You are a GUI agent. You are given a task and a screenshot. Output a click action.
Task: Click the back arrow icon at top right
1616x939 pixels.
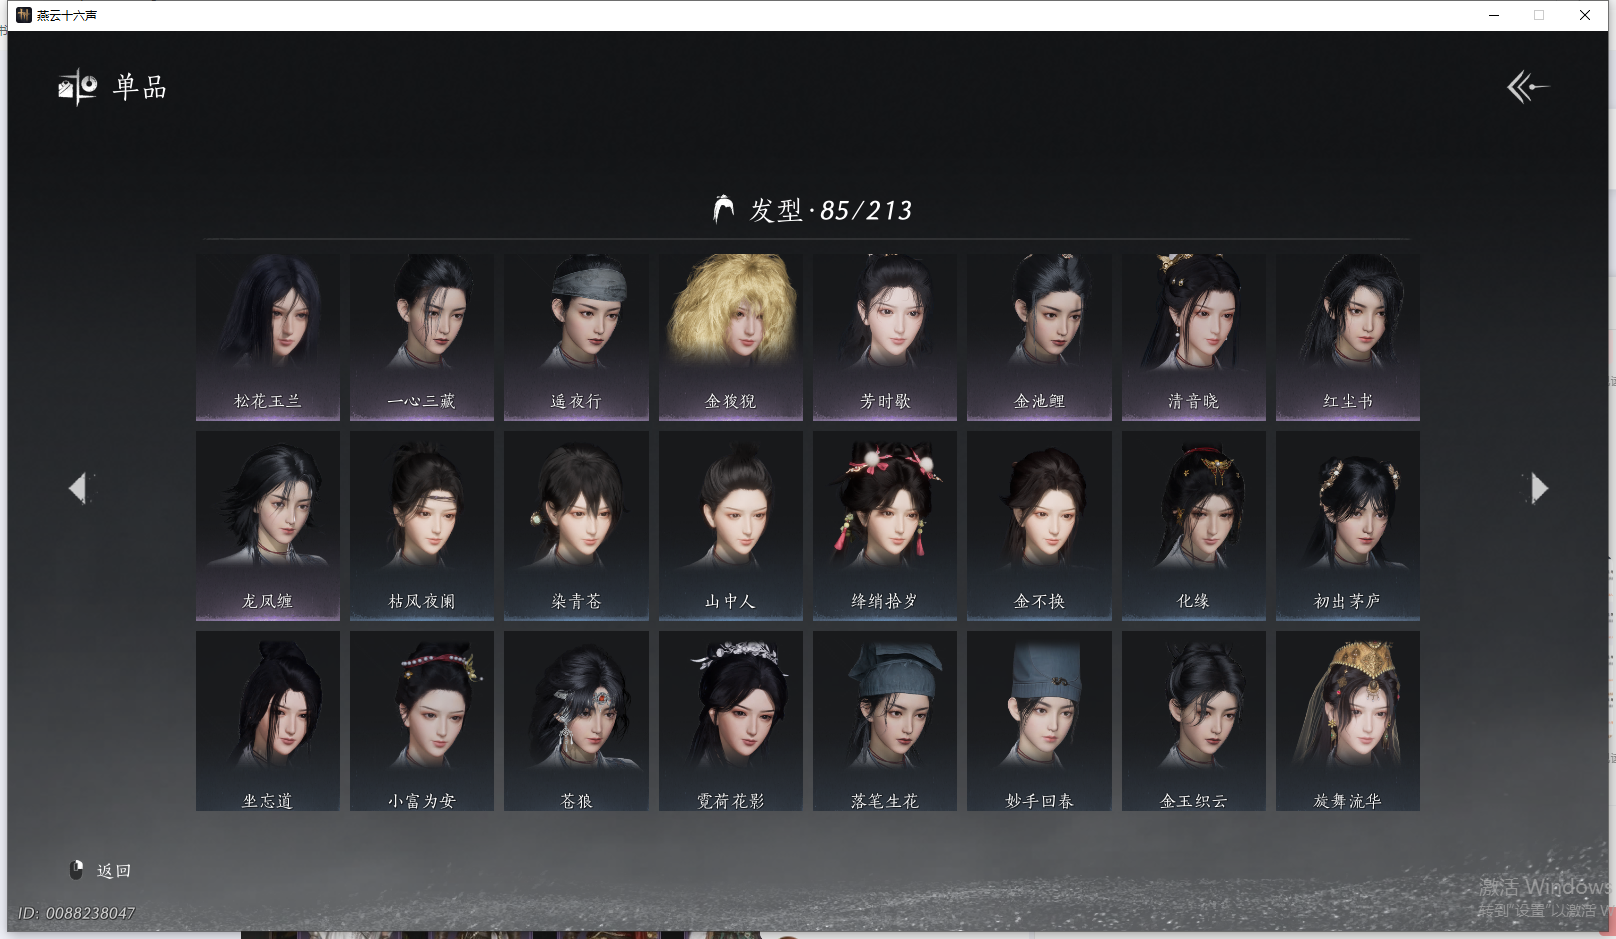(1527, 87)
